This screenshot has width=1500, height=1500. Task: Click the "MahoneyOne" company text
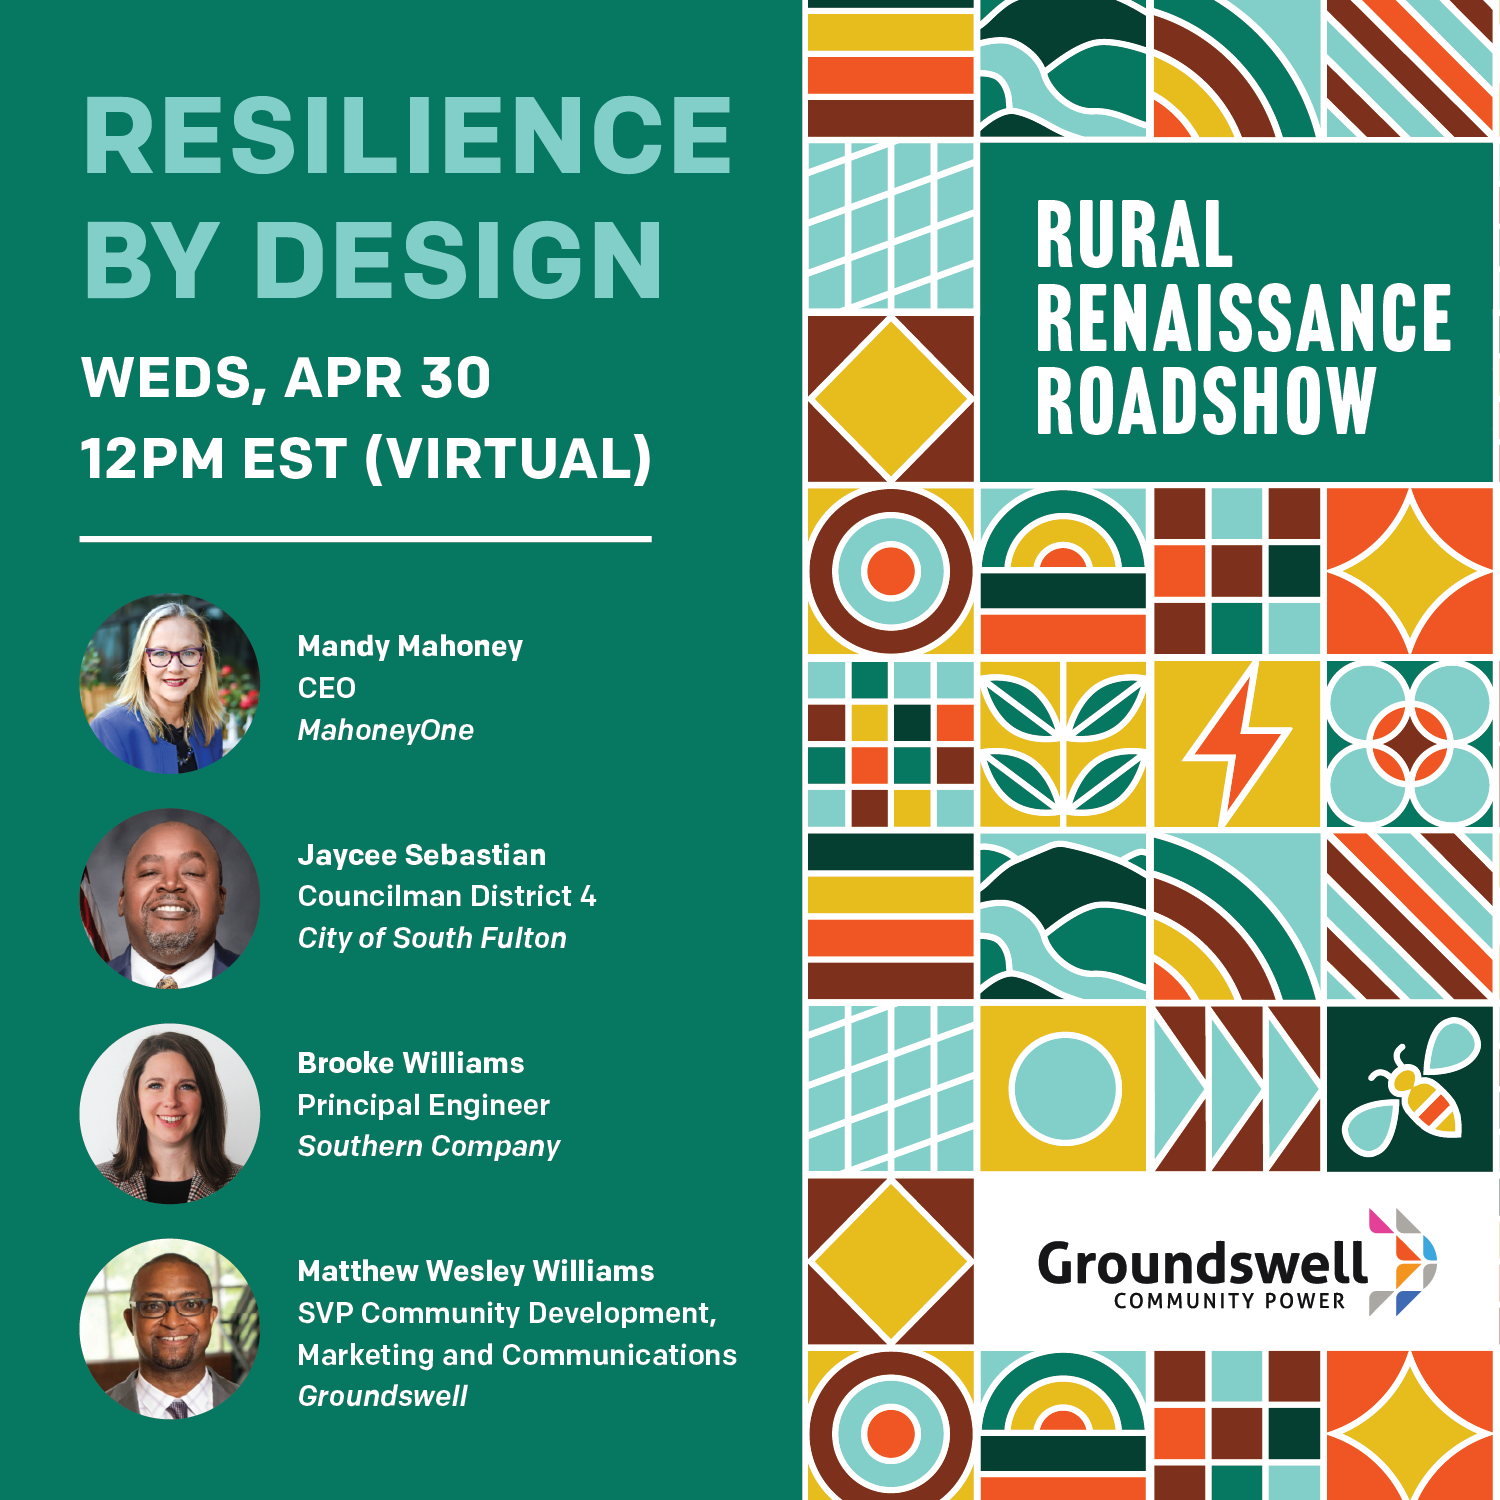[386, 730]
